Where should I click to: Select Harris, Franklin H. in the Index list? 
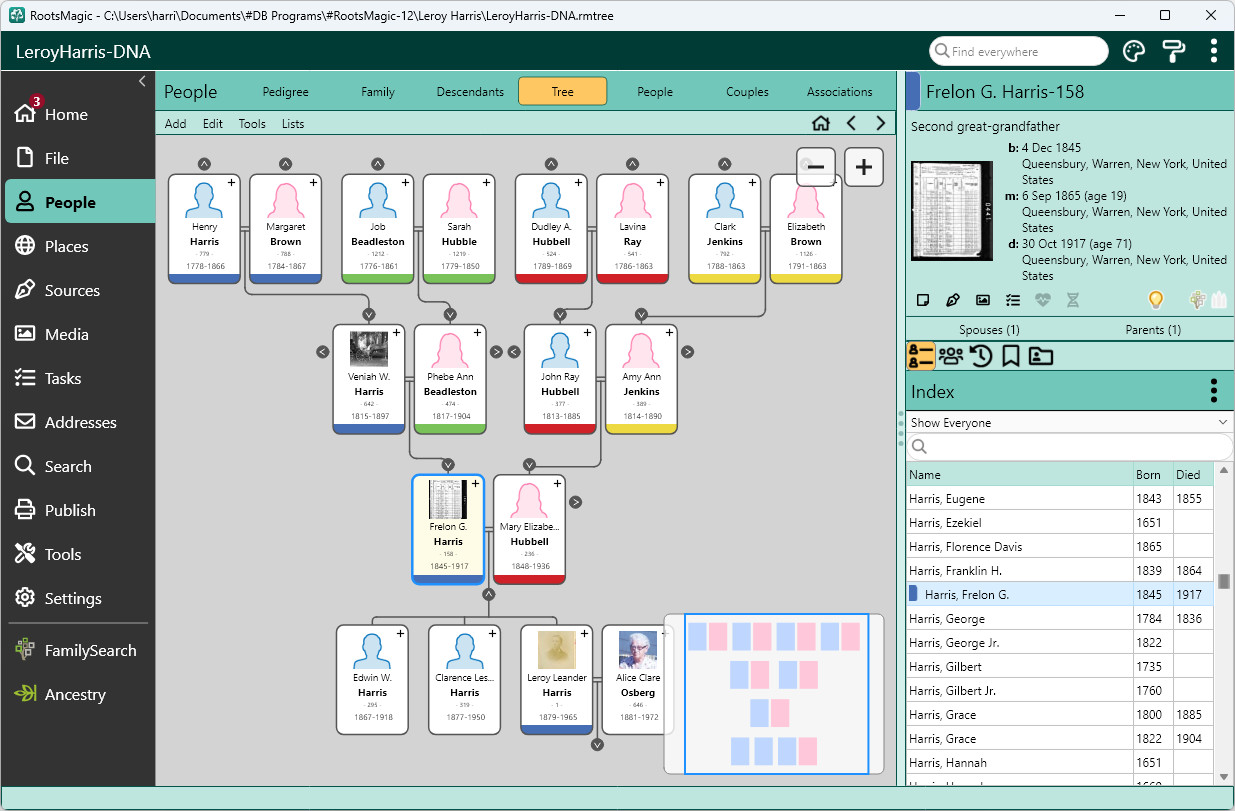1059,570
